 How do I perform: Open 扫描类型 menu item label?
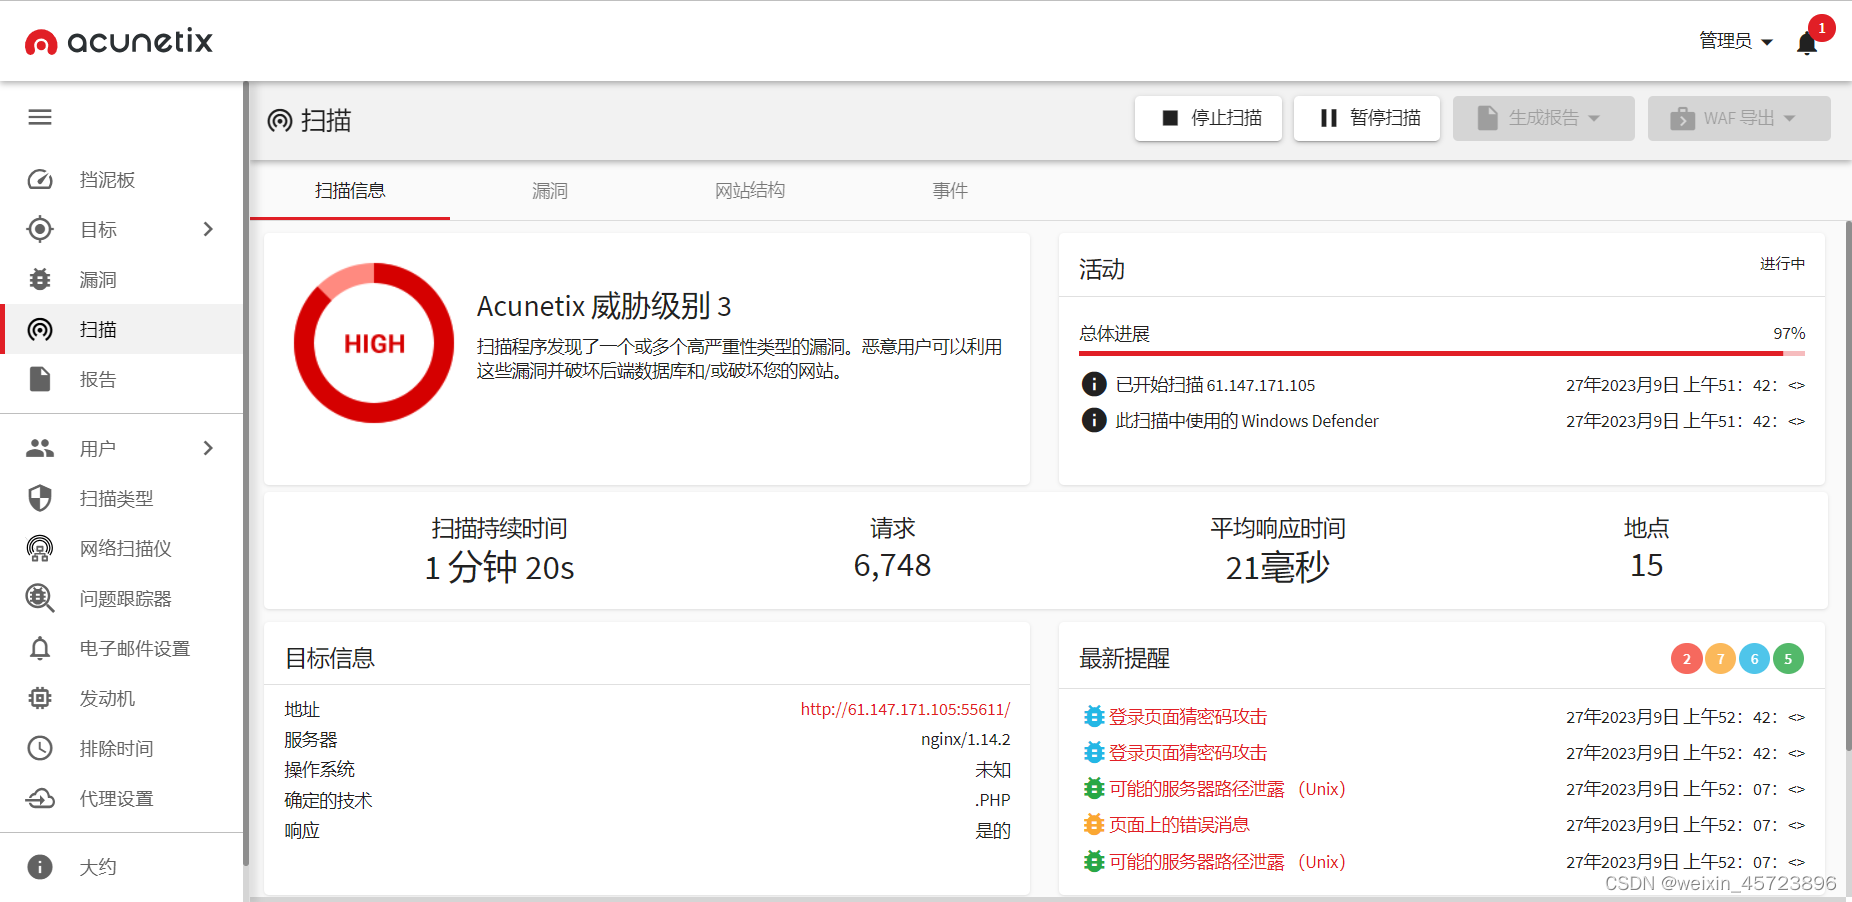pos(117,498)
